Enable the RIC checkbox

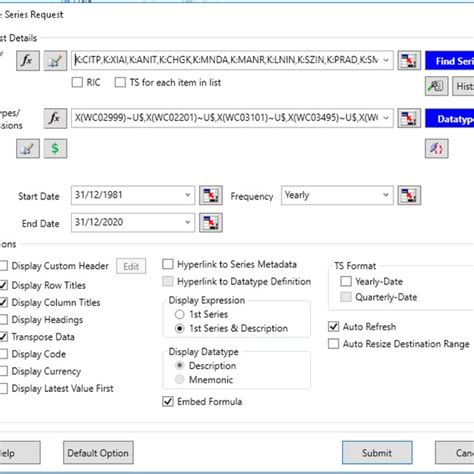77,82
